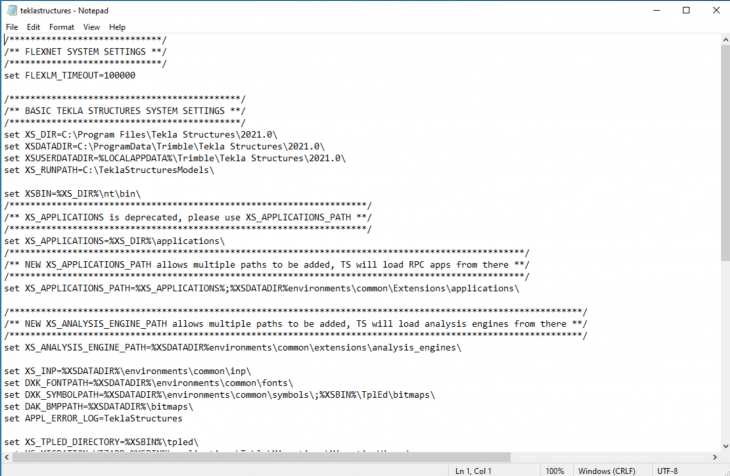Click the Notepad icon in the title bar
This screenshot has height=476, width=730.
click(12, 10)
